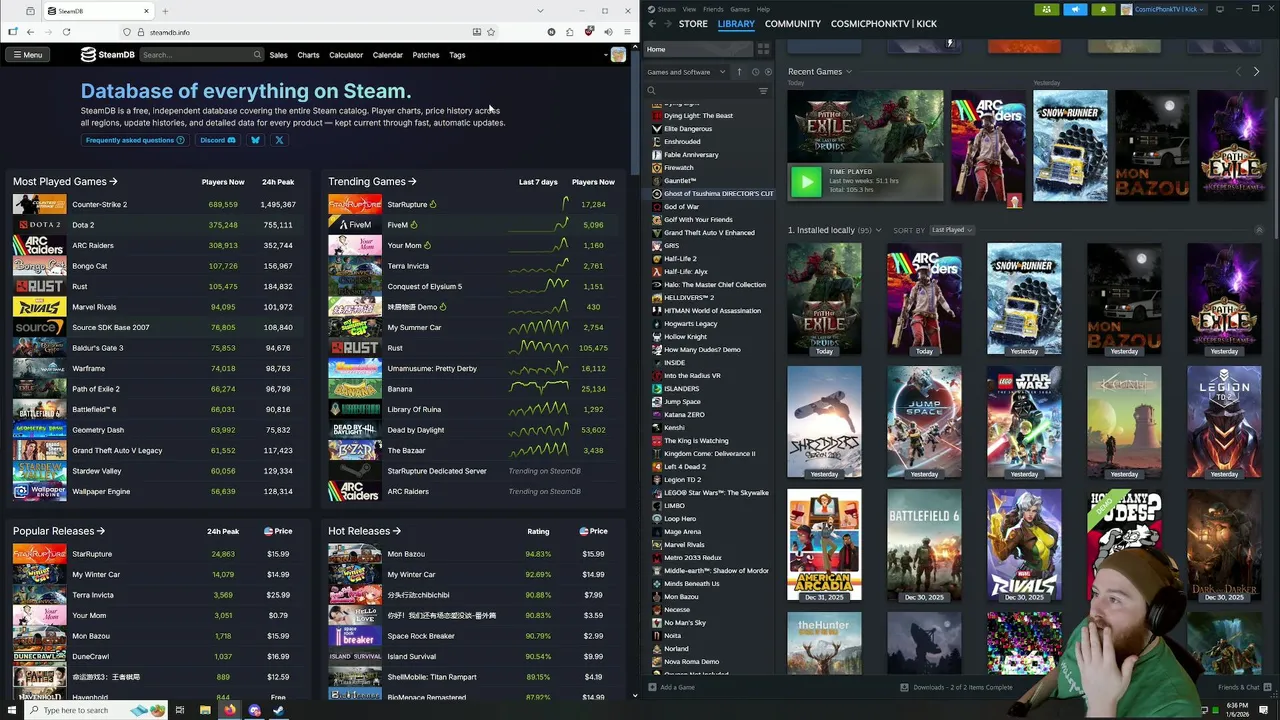The height and width of the screenshot is (720, 1280).
Task: Click Steam library search magnifier
Action: (x=652, y=91)
